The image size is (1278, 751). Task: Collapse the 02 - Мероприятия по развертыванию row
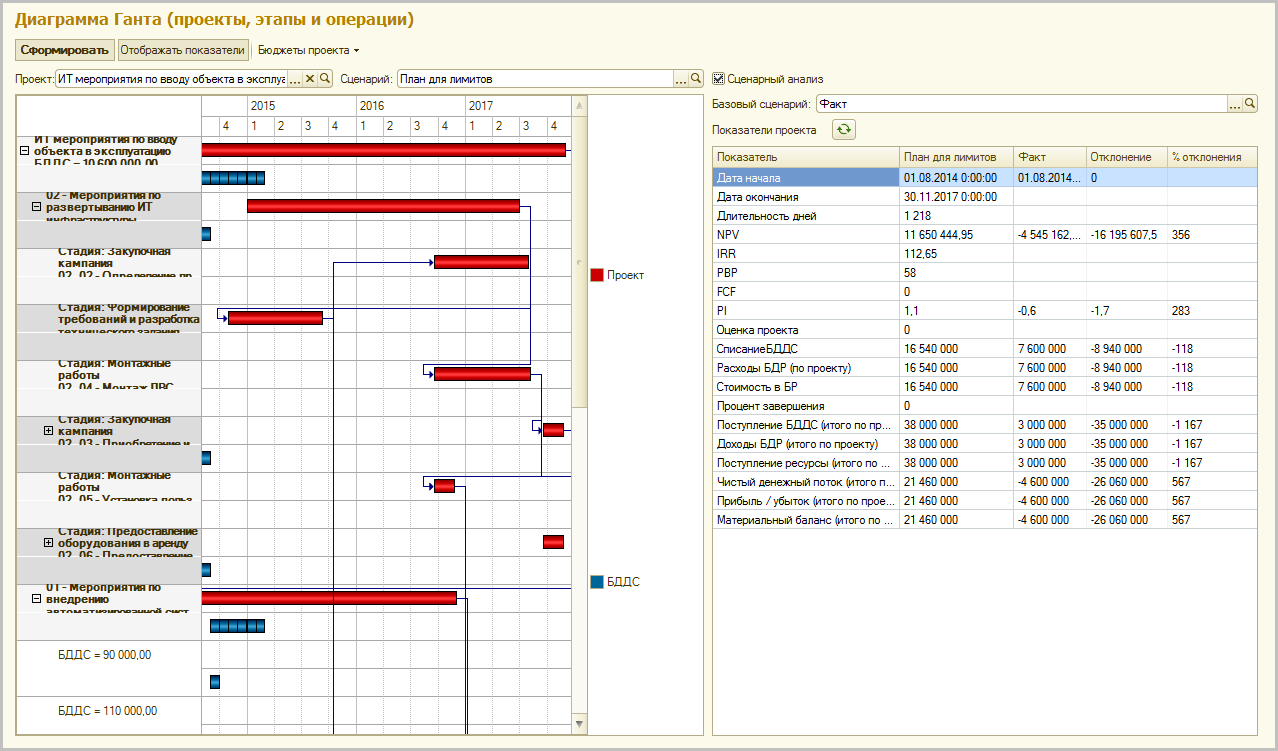36,207
